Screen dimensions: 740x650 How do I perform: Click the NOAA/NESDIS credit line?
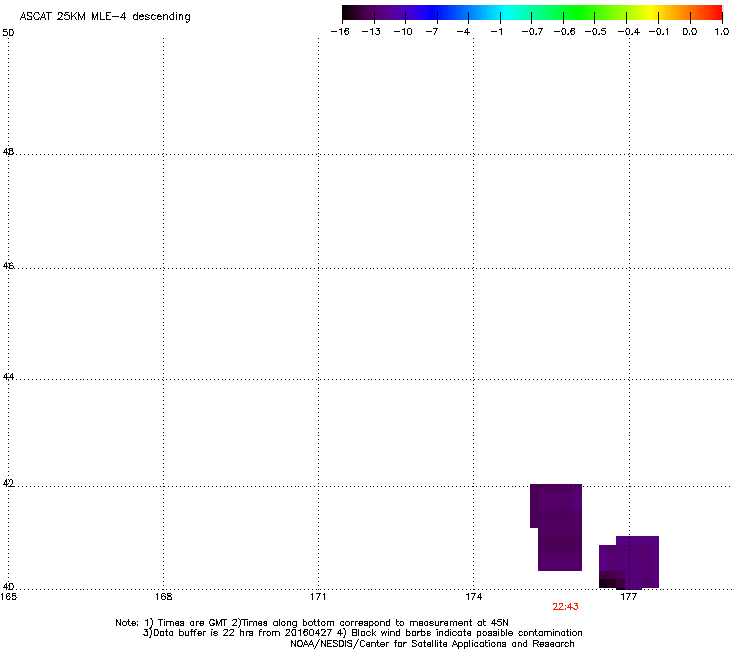pyautogui.click(x=432, y=644)
